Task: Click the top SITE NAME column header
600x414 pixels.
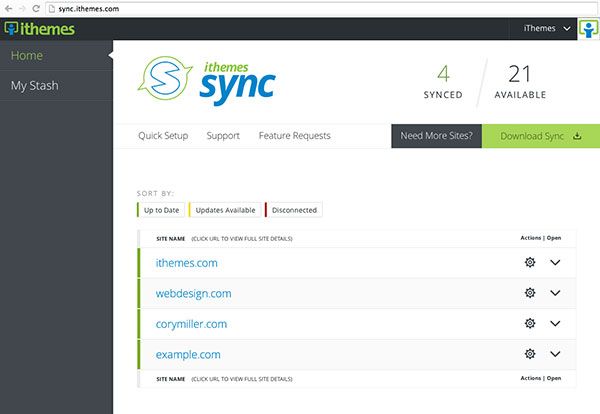Action: click(x=171, y=239)
